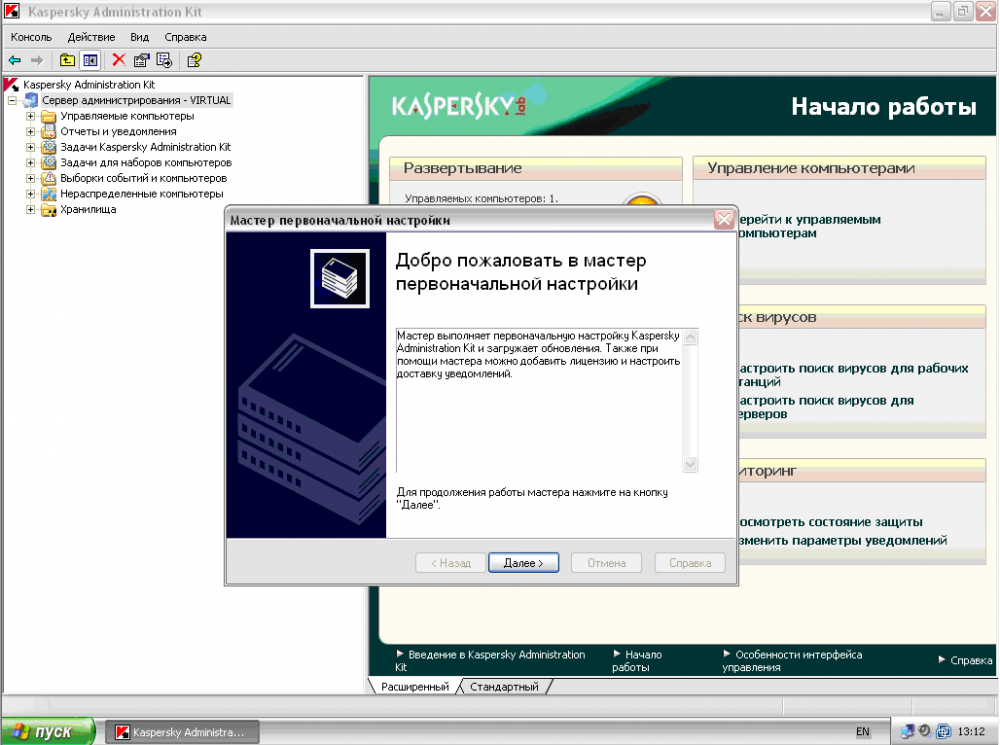
Task: Open the Действие menu
Action: point(91,37)
